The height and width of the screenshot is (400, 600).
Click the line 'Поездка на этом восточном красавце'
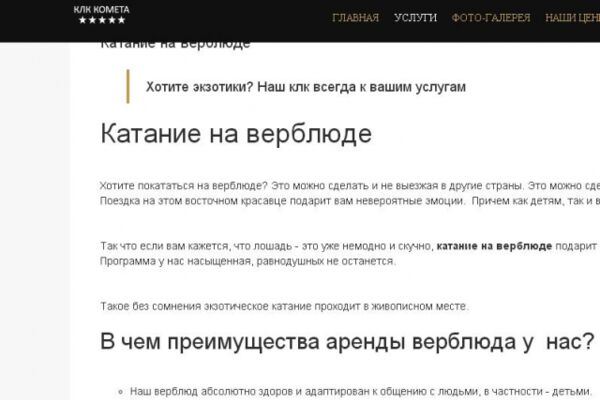click(350, 201)
